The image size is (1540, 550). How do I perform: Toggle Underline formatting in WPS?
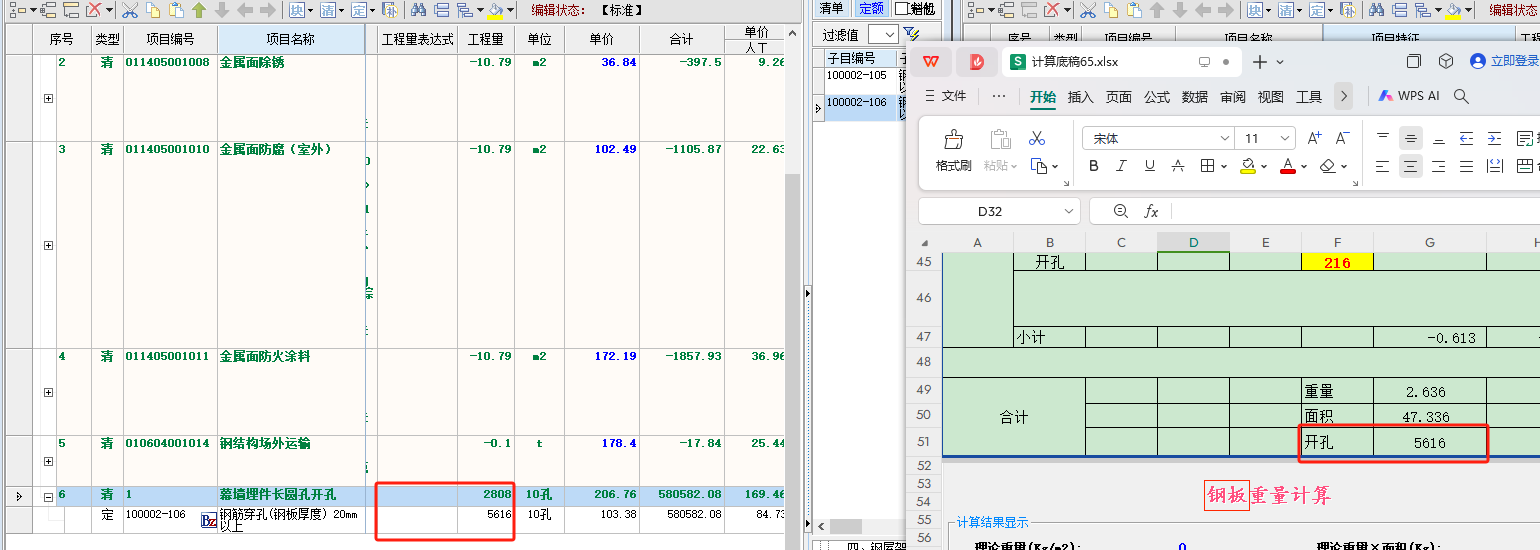(1149, 166)
